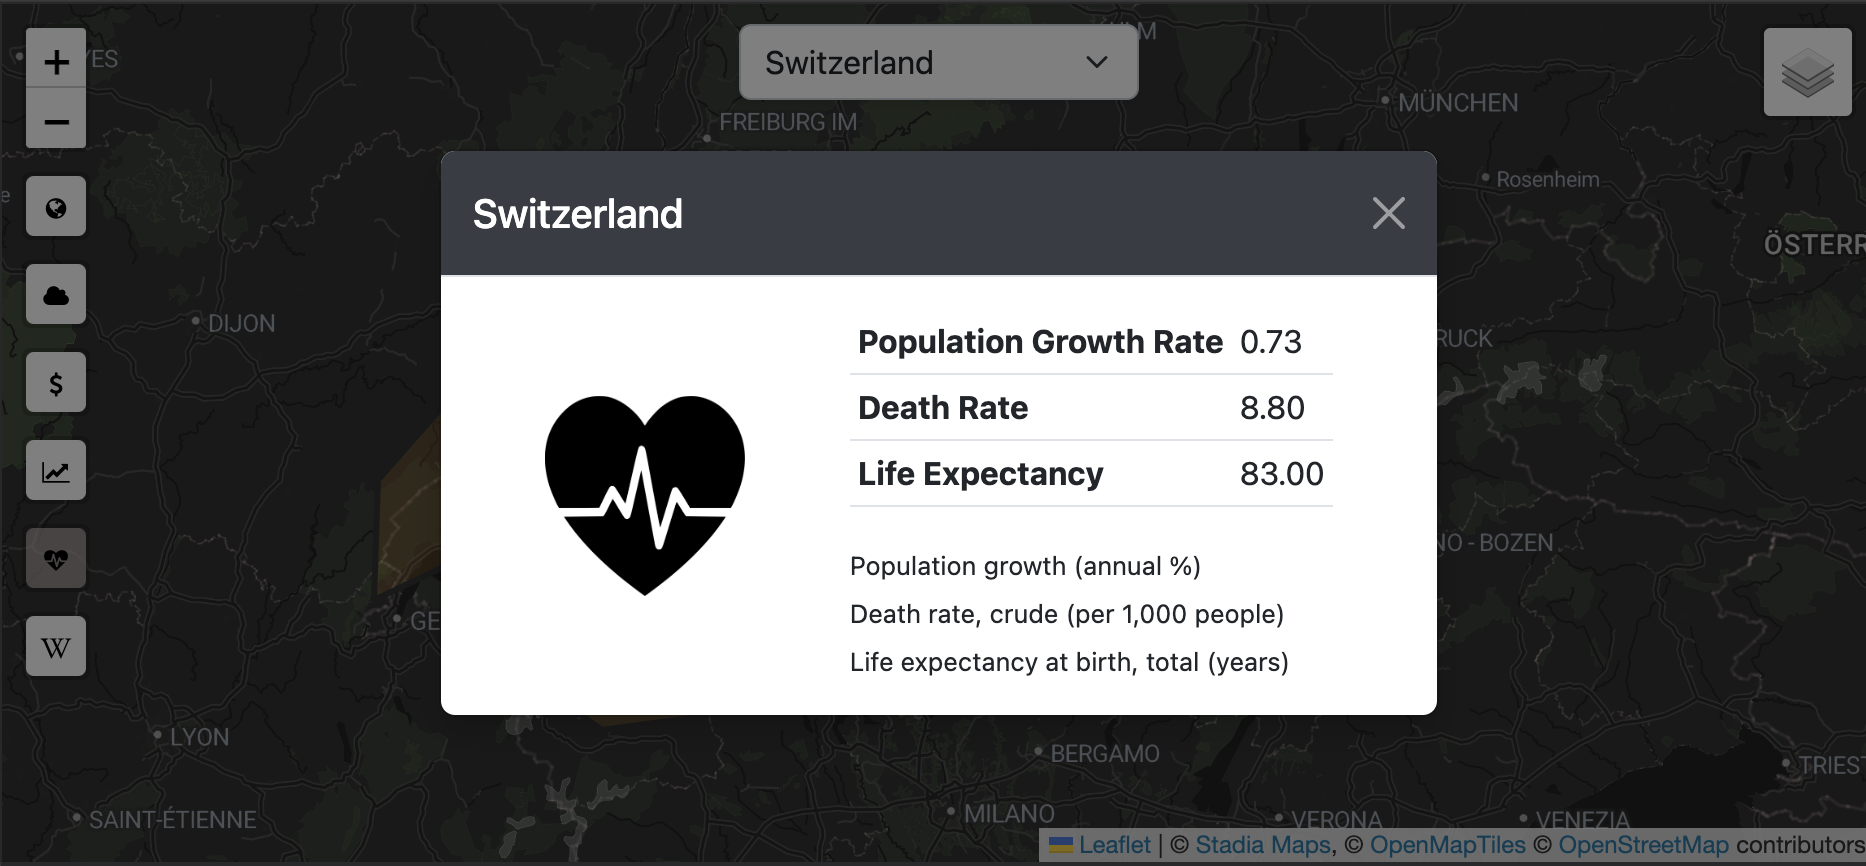Open the Stadia Maps link
This screenshot has height=866, width=1866.
tap(1263, 846)
